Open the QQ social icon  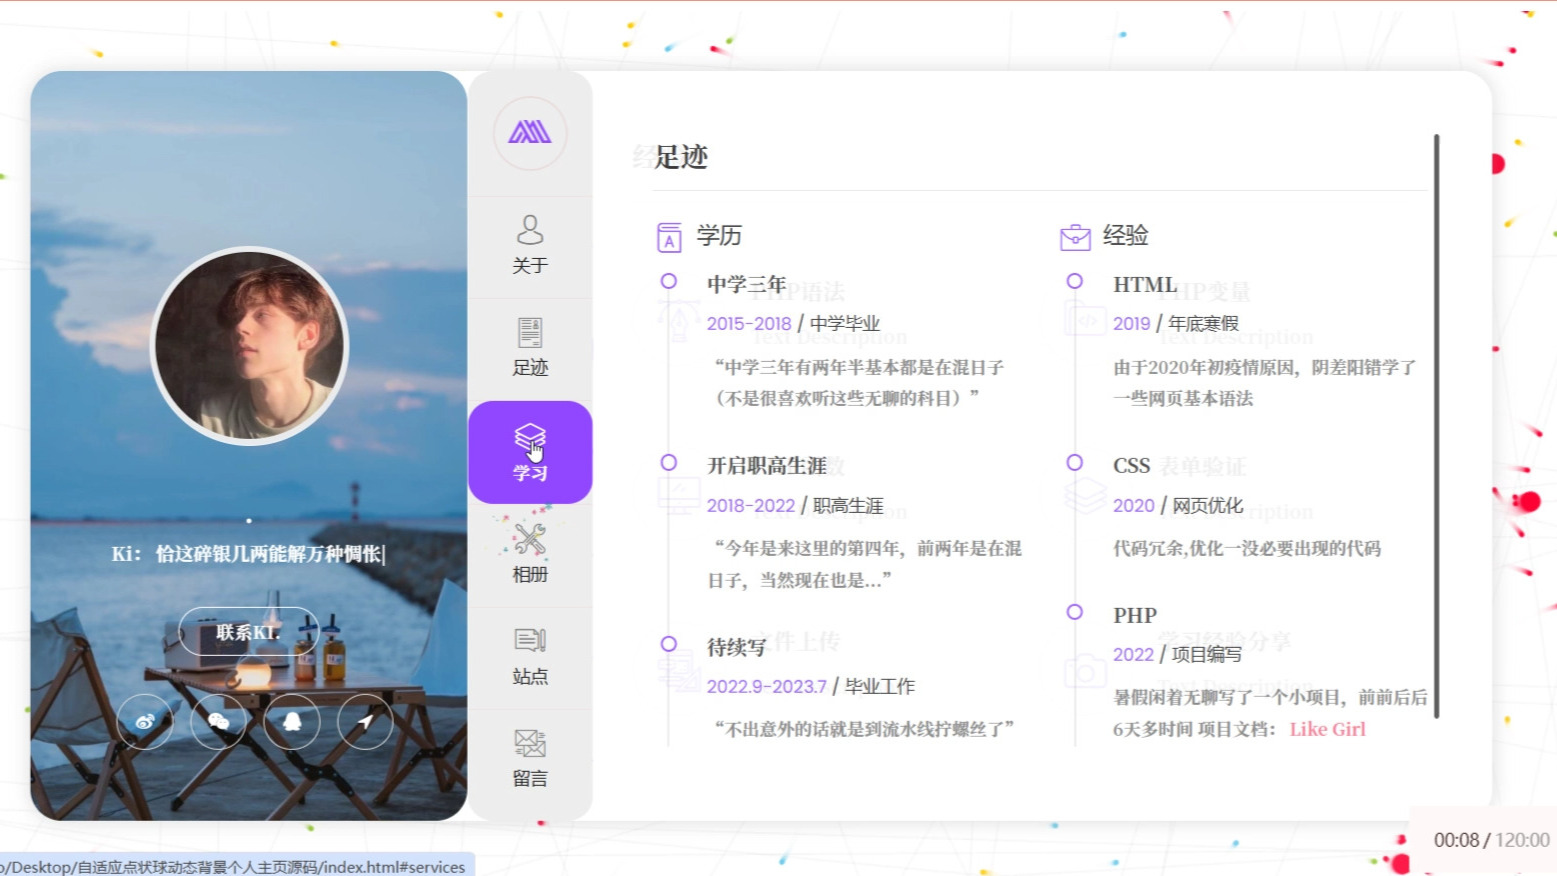(292, 722)
